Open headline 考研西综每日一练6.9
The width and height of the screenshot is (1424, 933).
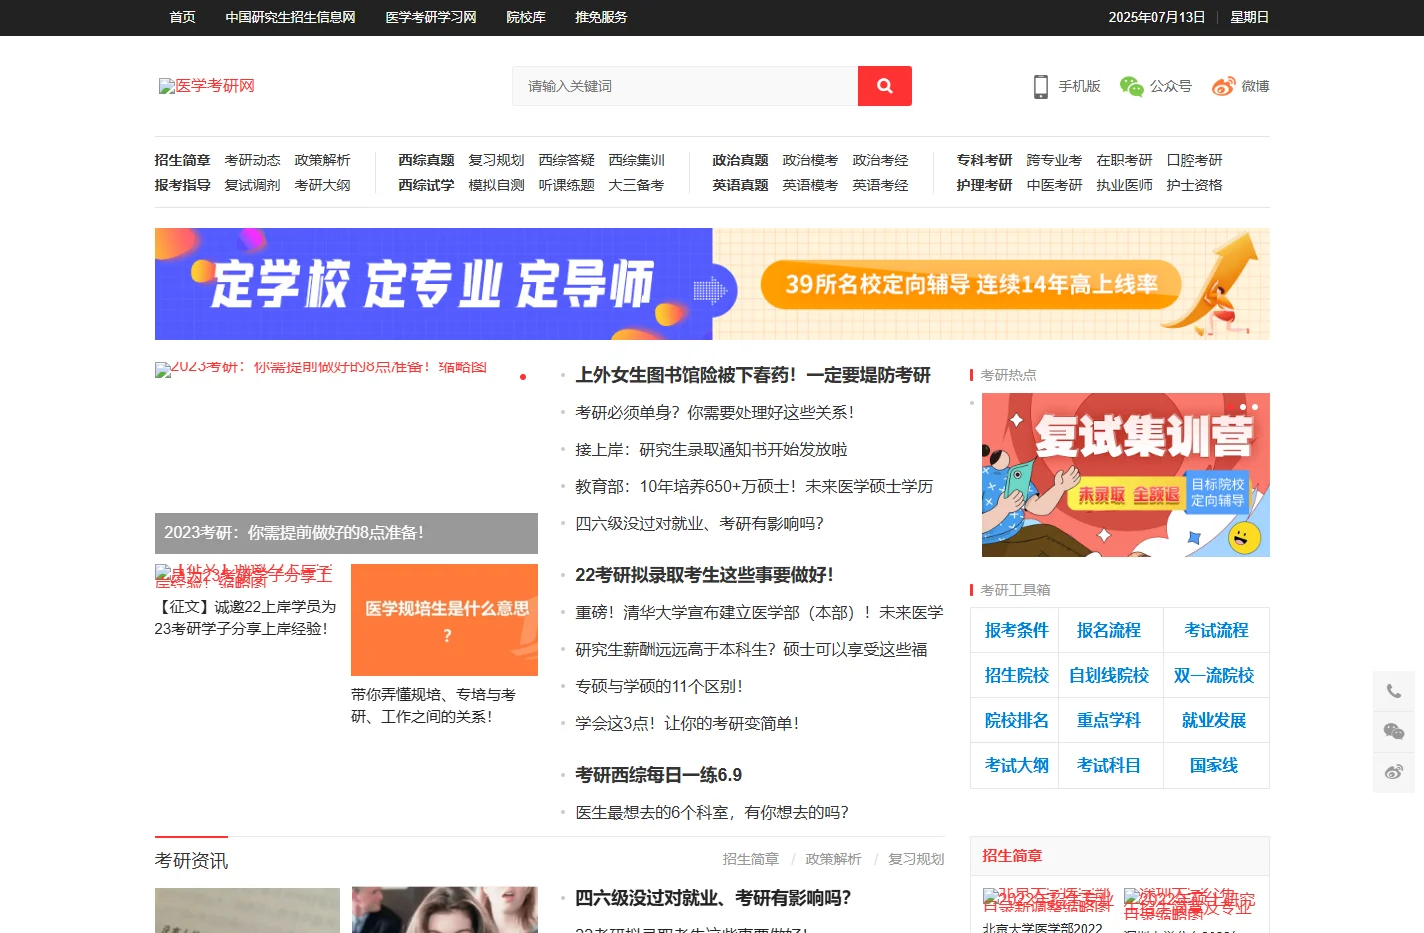[658, 775]
